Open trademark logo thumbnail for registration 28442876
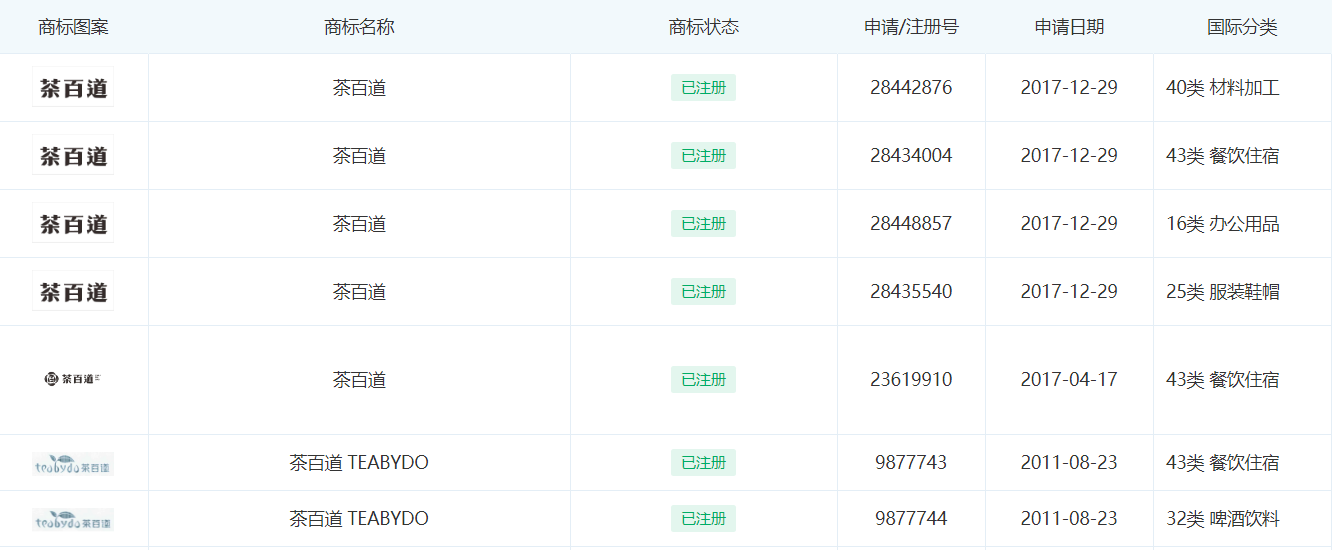This screenshot has width=1332, height=550. click(x=73, y=87)
